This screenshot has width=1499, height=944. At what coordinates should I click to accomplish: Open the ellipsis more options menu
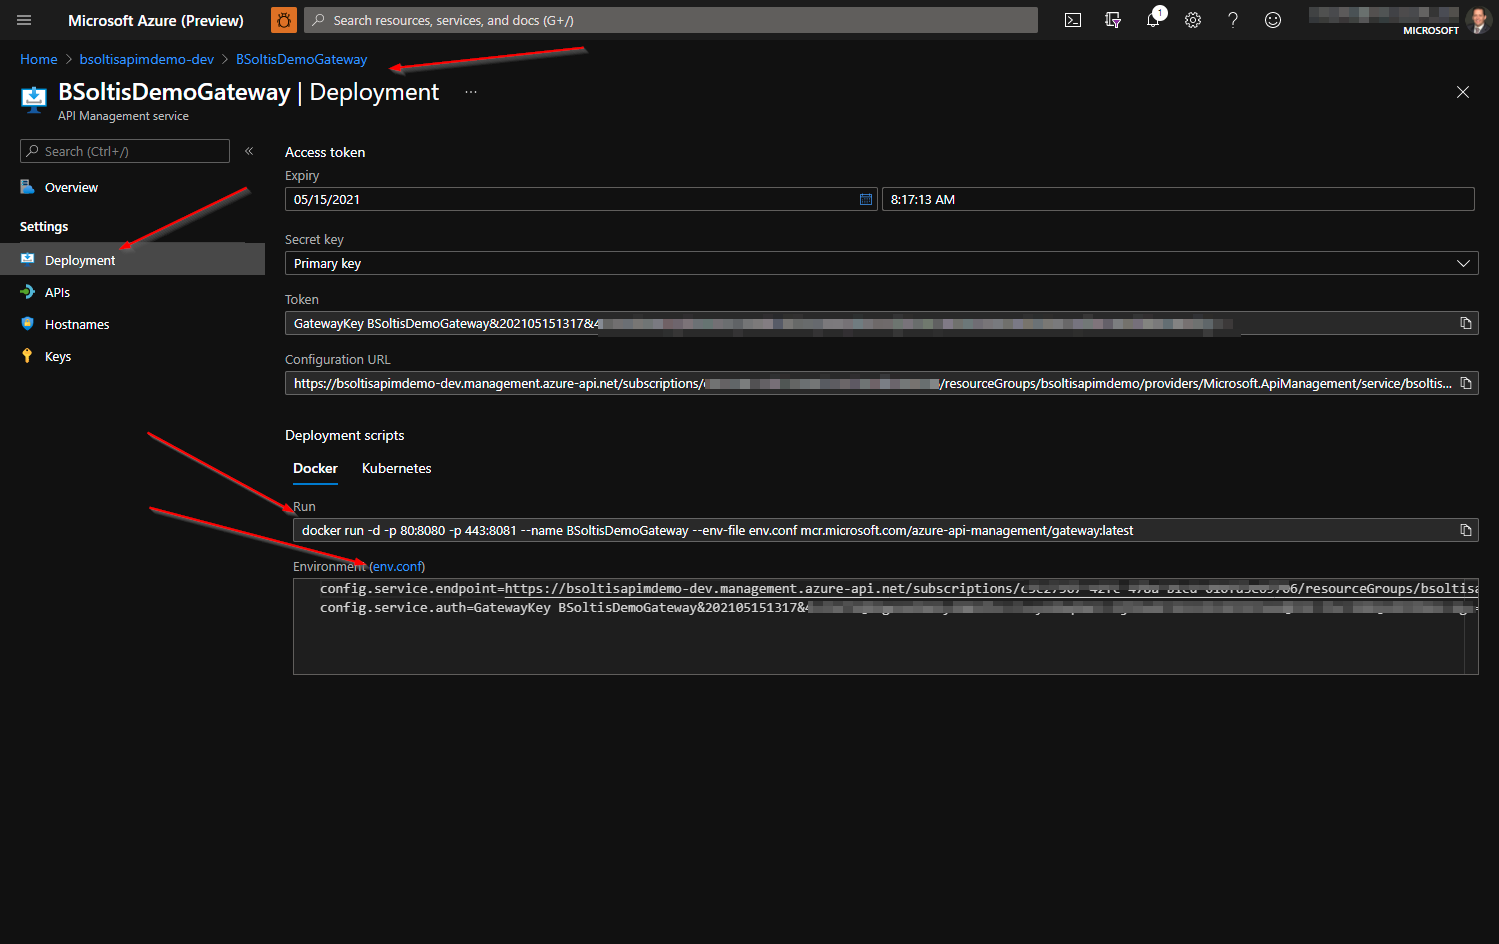pyautogui.click(x=470, y=92)
